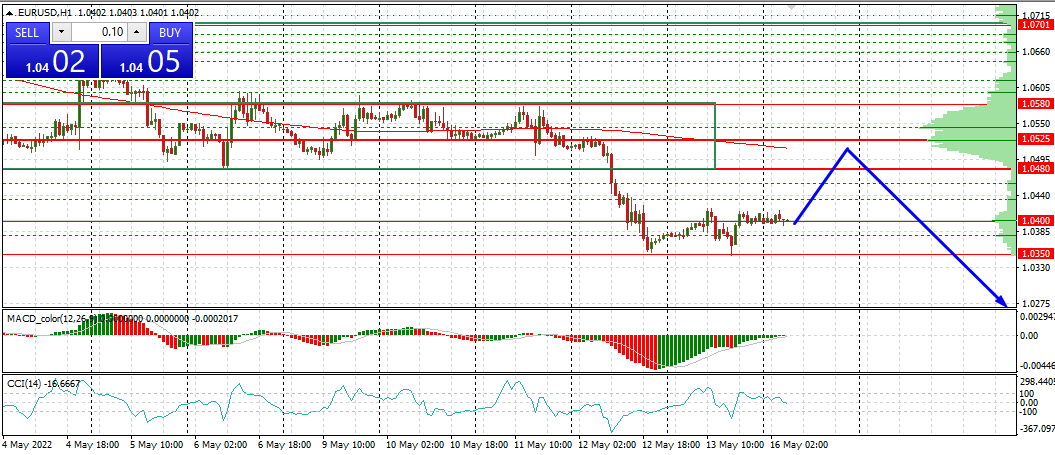Click the SELL button
Screen dimensions: 1055x455
pyautogui.click(x=28, y=32)
